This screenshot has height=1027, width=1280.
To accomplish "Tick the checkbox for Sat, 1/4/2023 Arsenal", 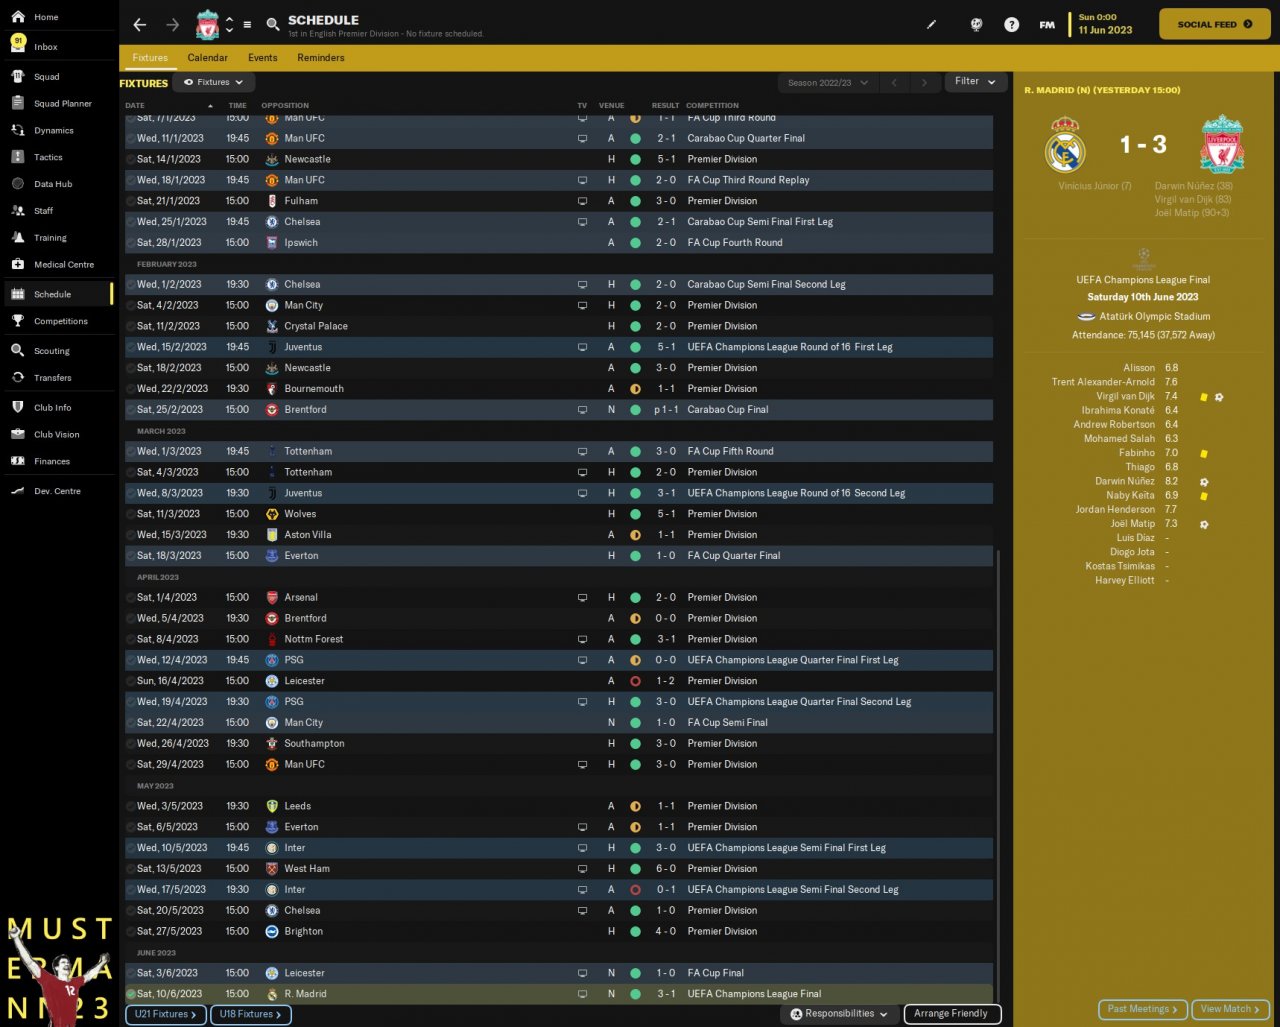I will click(130, 597).
